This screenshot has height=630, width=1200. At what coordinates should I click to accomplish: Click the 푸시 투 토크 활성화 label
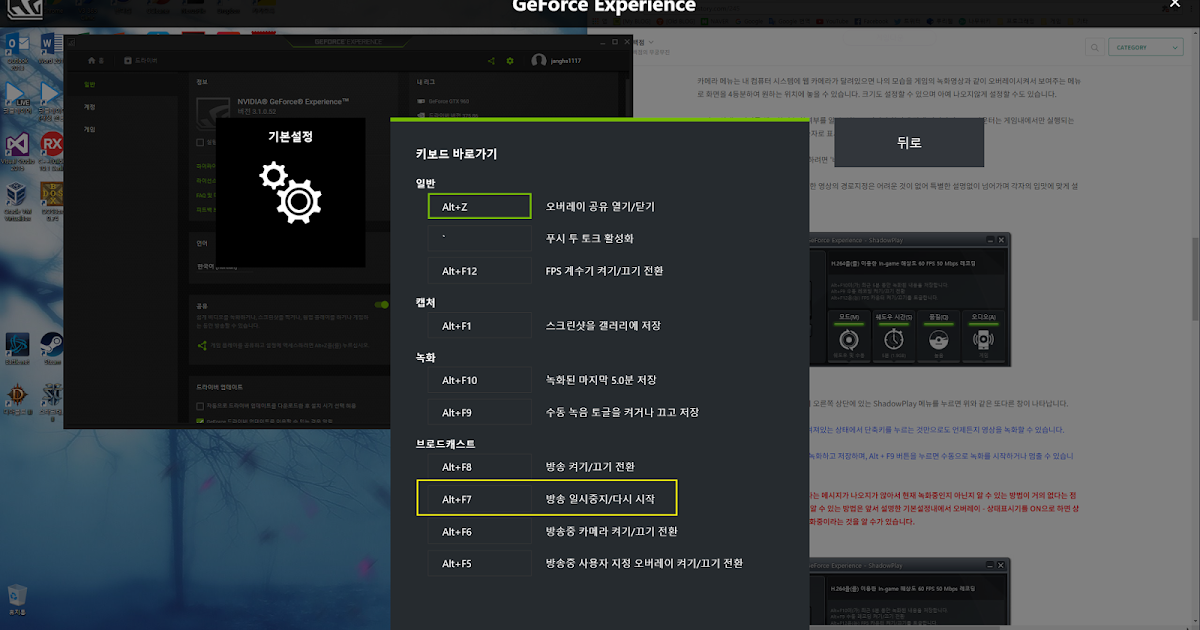point(589,239)
